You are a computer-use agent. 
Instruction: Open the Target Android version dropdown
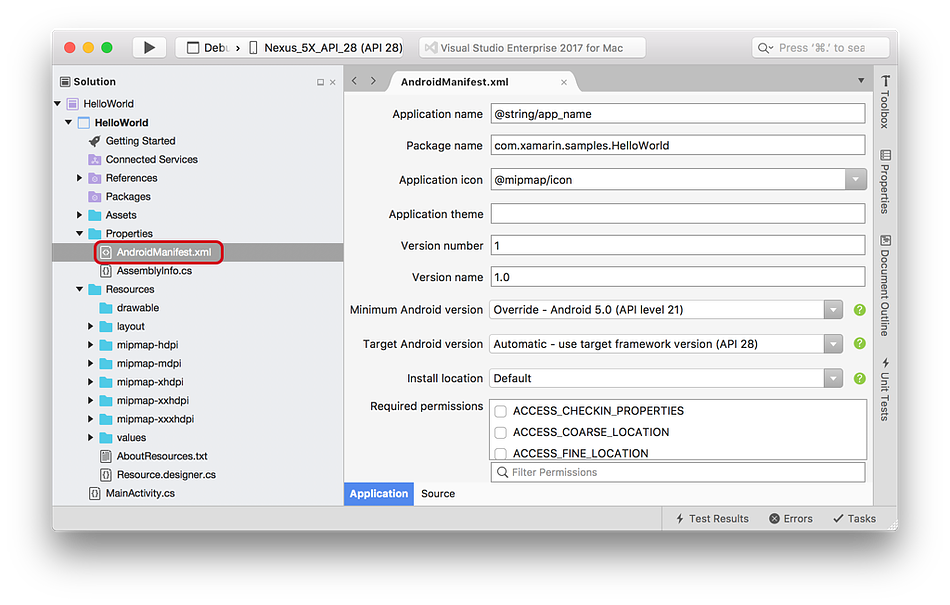click(x=833, y=344)
